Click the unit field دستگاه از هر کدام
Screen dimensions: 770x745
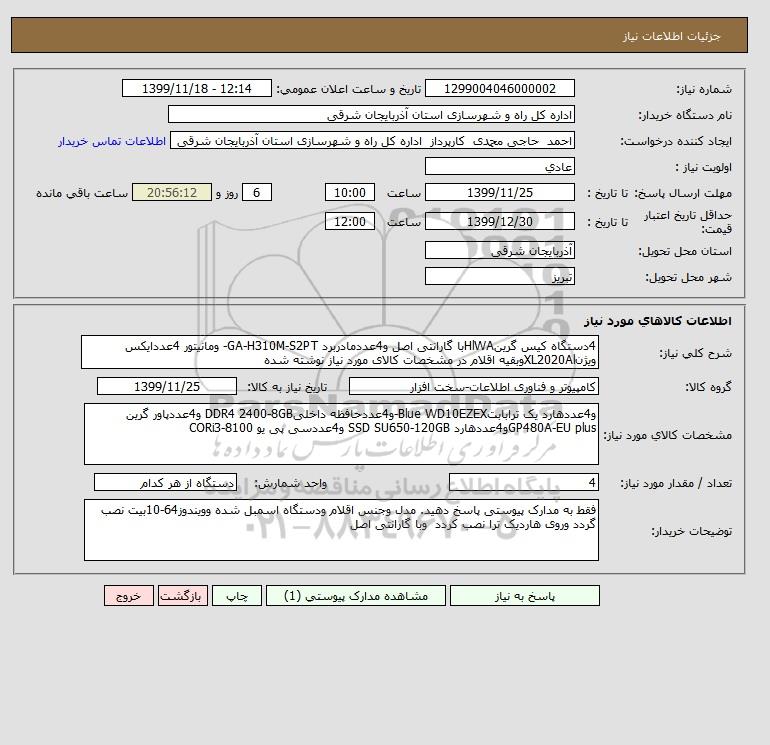click(165, 482)
